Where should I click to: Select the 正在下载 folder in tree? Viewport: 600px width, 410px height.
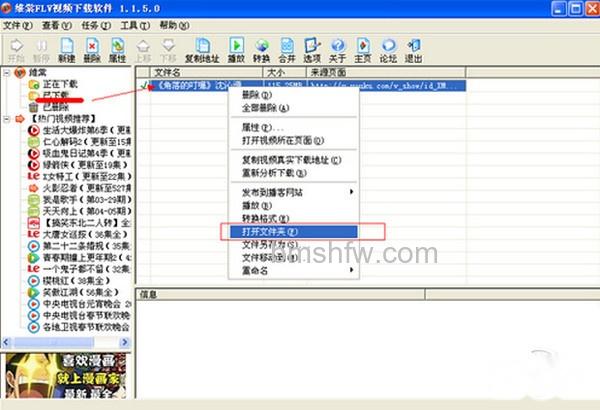(x=54, y=84)
